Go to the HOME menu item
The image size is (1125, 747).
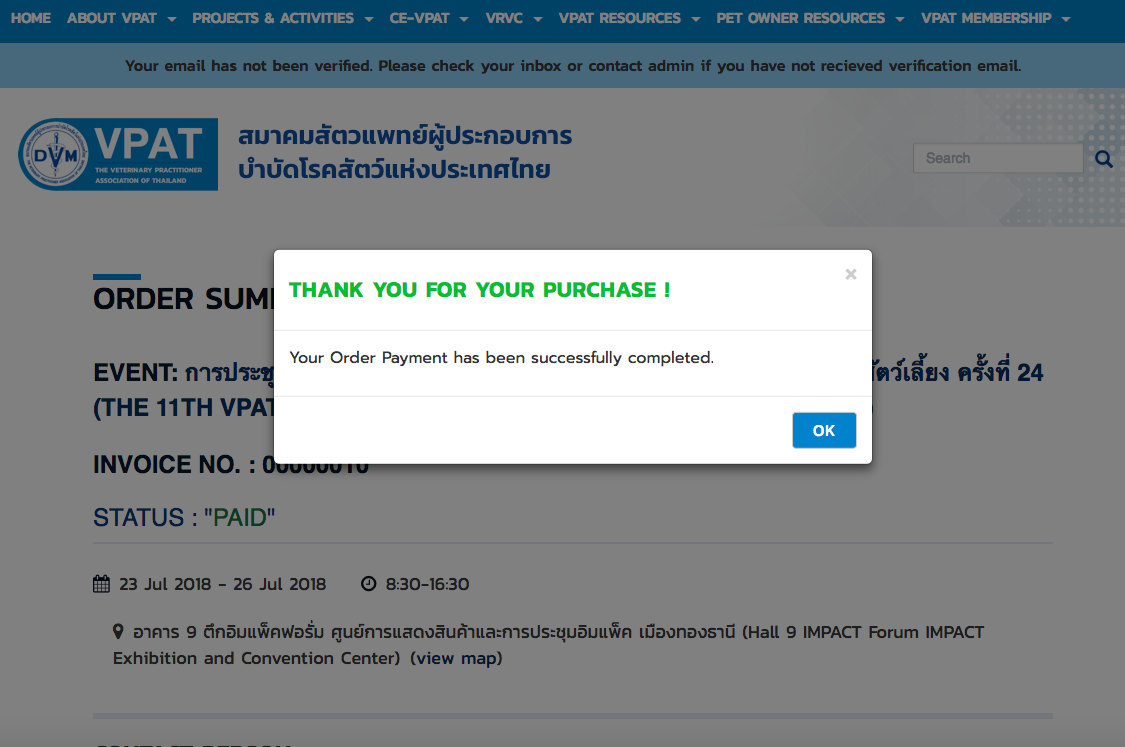click(31, 18)
